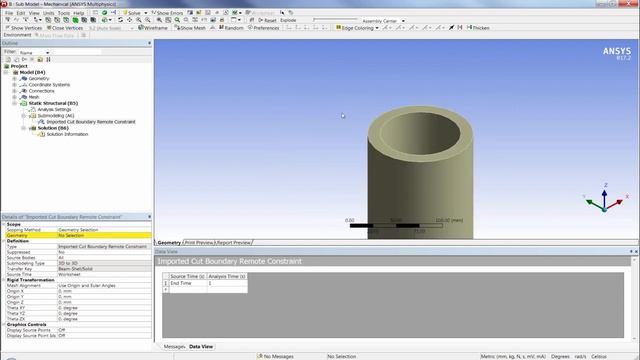Select the Zoom tool

139,20
